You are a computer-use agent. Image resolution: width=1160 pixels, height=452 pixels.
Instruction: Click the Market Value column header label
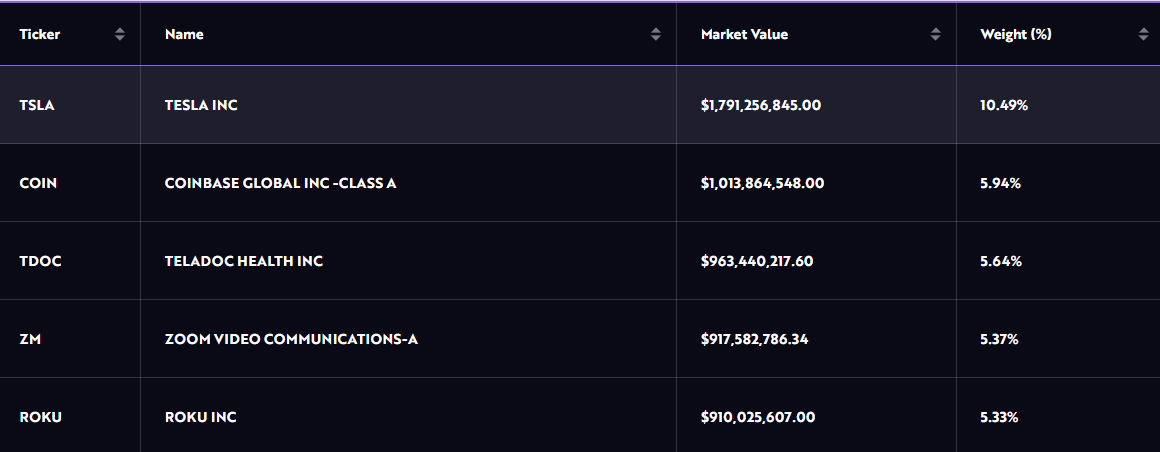click(x=744, y=34)
